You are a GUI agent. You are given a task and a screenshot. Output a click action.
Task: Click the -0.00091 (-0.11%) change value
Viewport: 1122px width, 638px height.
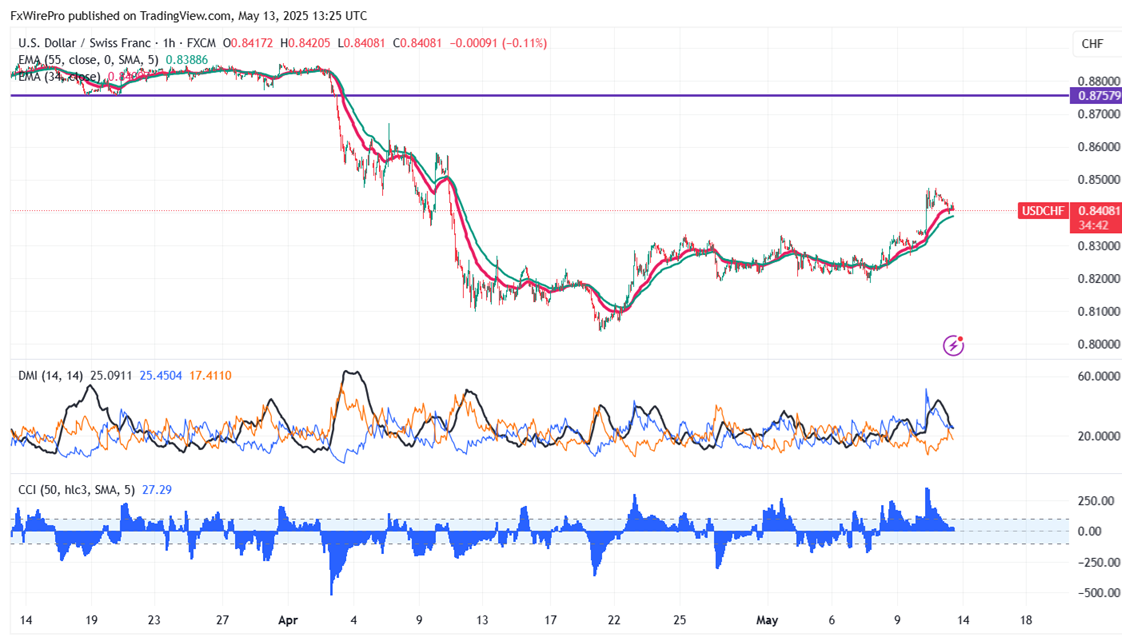[x=498, y=43]
